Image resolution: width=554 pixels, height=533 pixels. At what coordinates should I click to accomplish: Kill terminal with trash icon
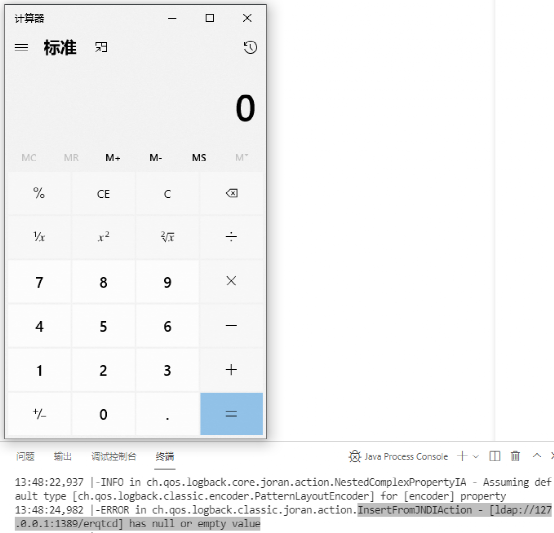[x=515, y=456]
